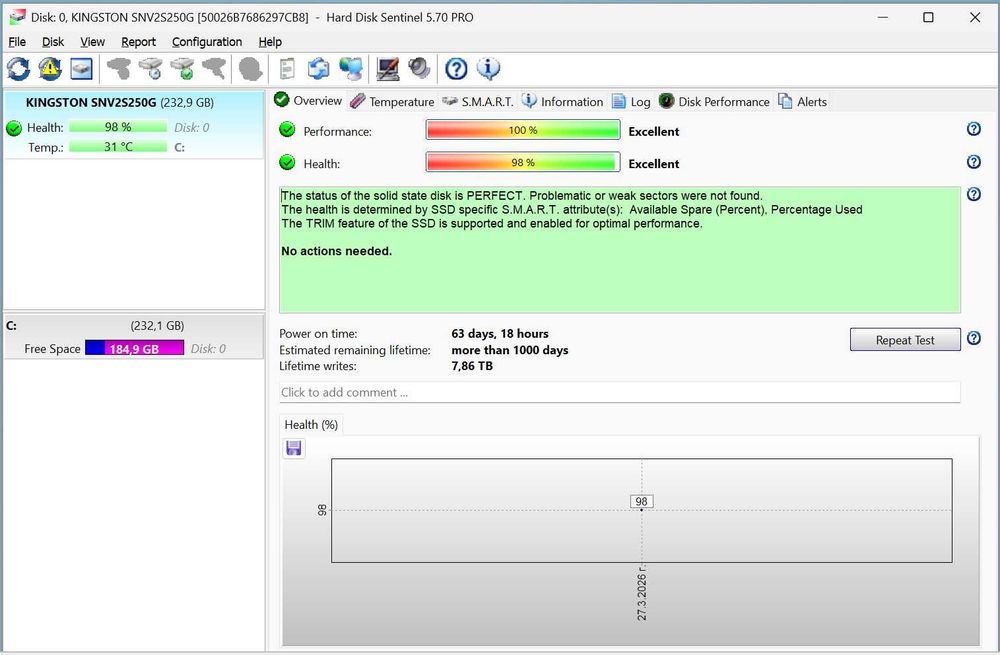Switch to the Disk Performance tab
Screen dimensions: 1000x655
(714, 102)
